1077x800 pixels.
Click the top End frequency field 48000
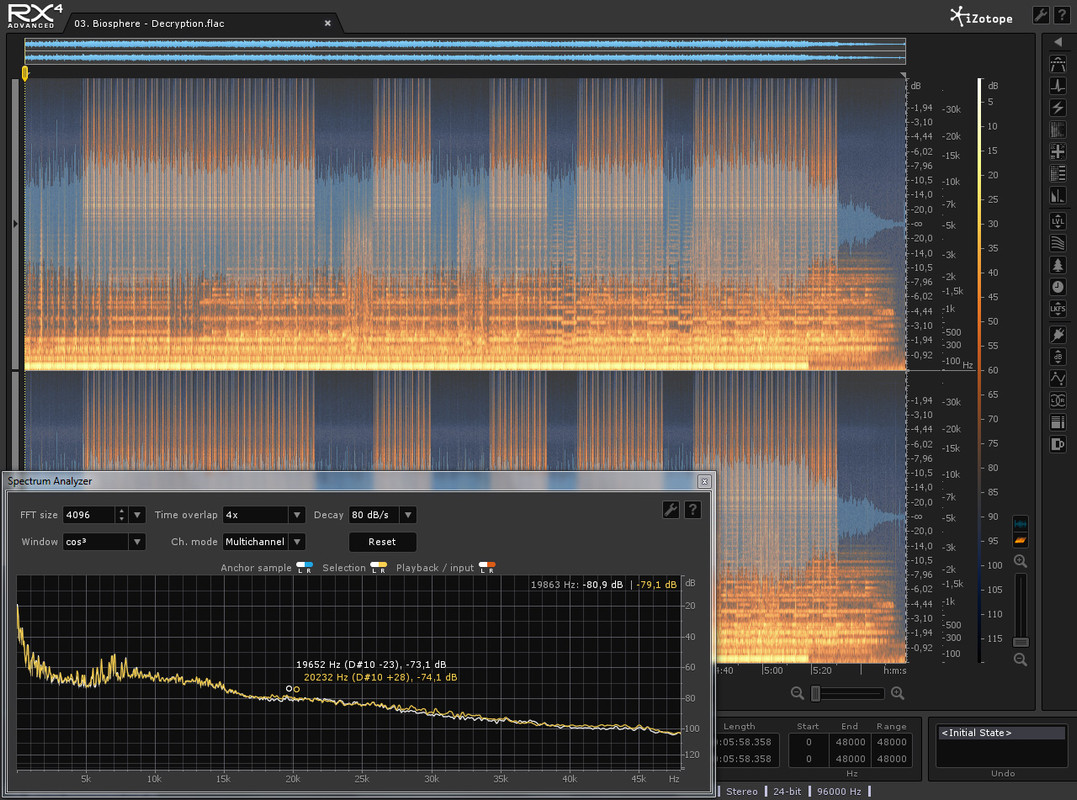point(850,742)
